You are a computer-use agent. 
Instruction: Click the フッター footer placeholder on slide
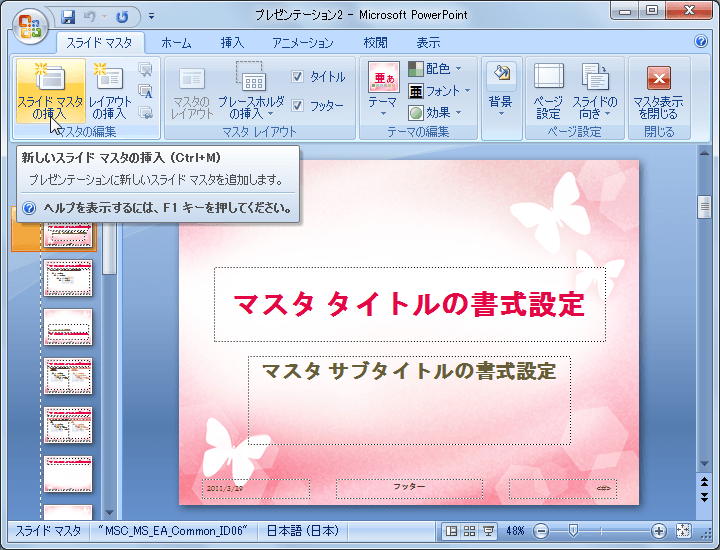[x=409, y=489]
